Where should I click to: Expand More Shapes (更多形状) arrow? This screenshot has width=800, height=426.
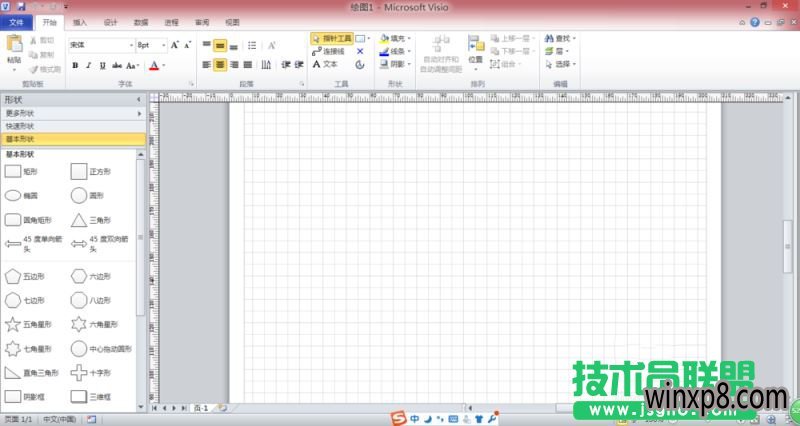coord(139,113)
